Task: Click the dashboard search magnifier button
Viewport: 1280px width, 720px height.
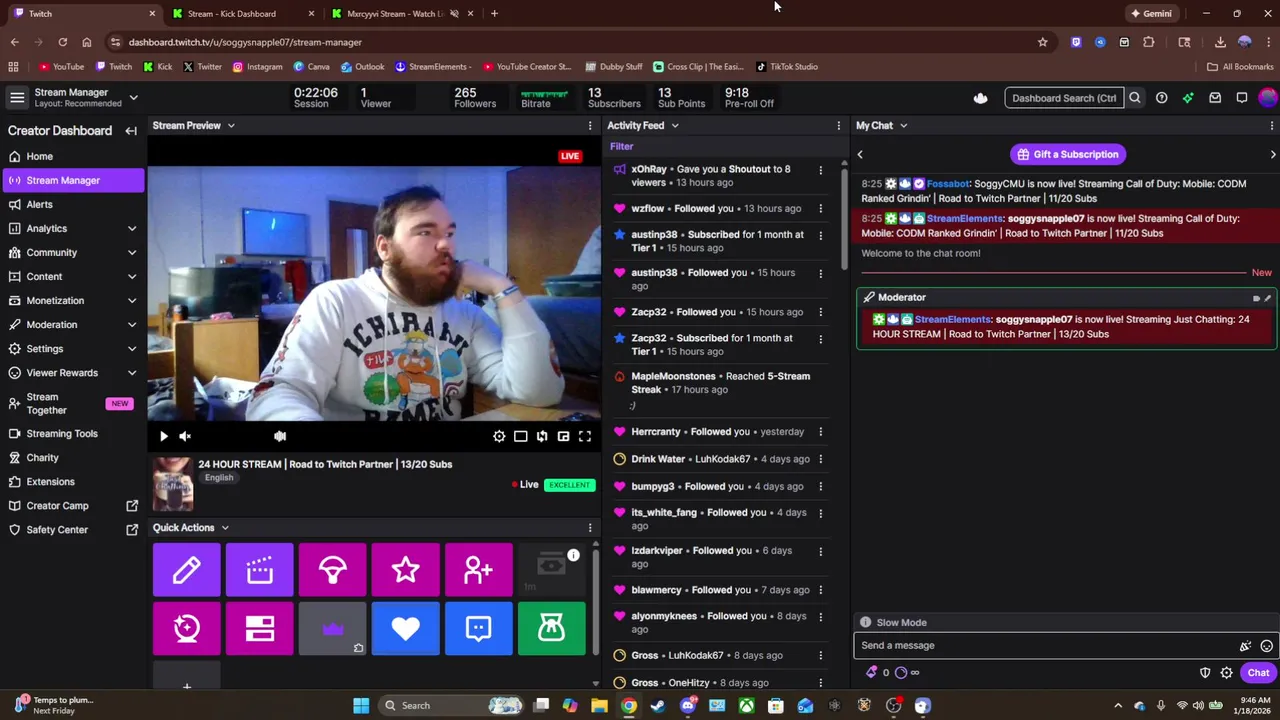Action: pos(1135,98)
